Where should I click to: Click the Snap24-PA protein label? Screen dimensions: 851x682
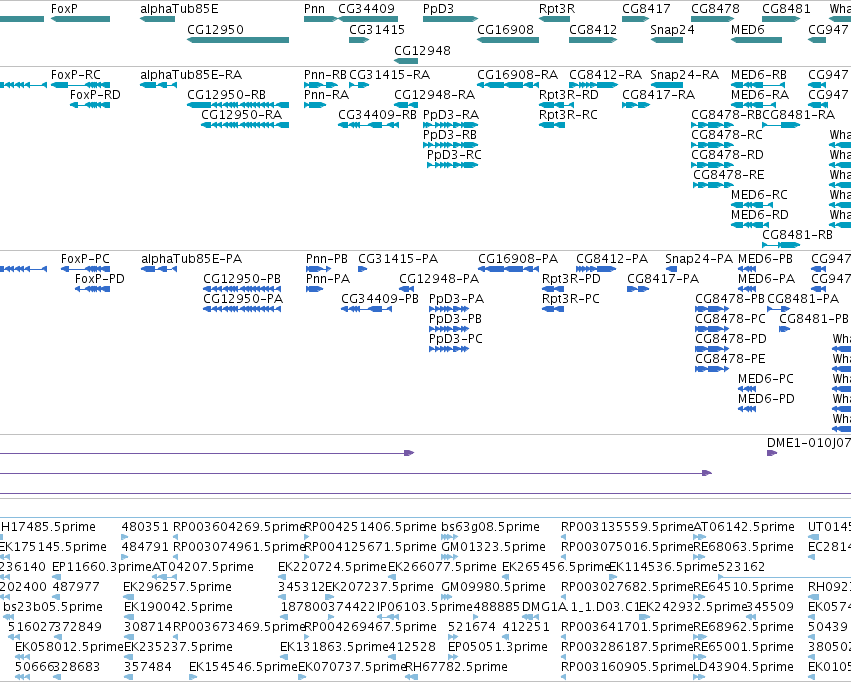698,258
